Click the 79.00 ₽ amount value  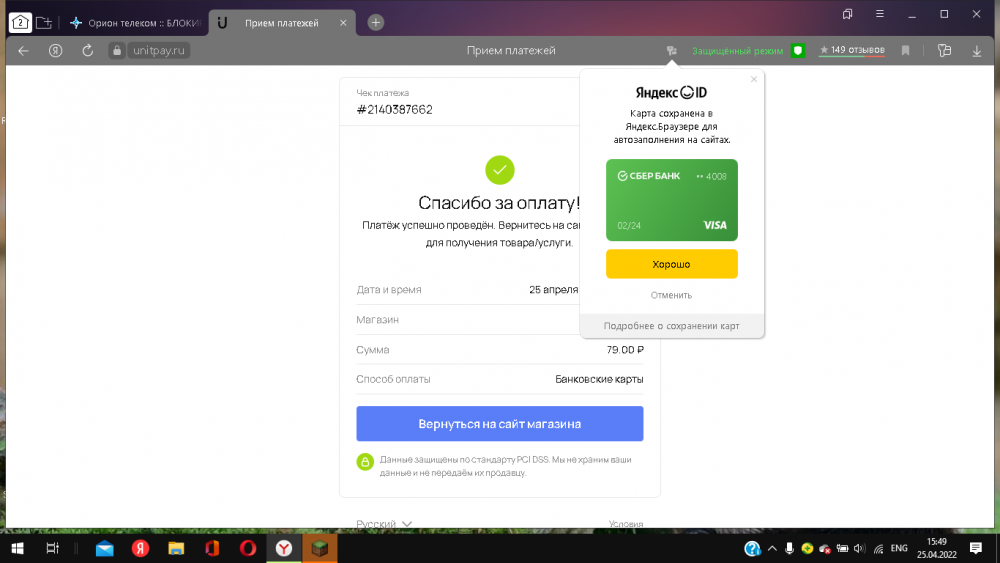point(625,349)
